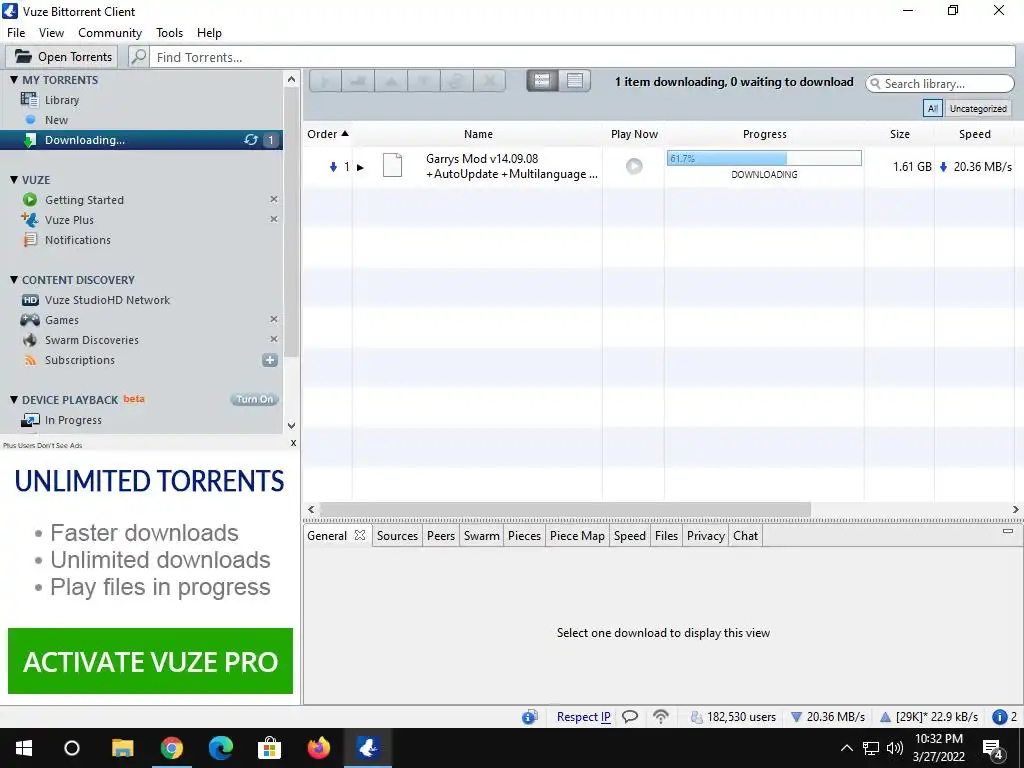Minimize the bottom details panel
1024x768 pixels.
(1008, 532)
